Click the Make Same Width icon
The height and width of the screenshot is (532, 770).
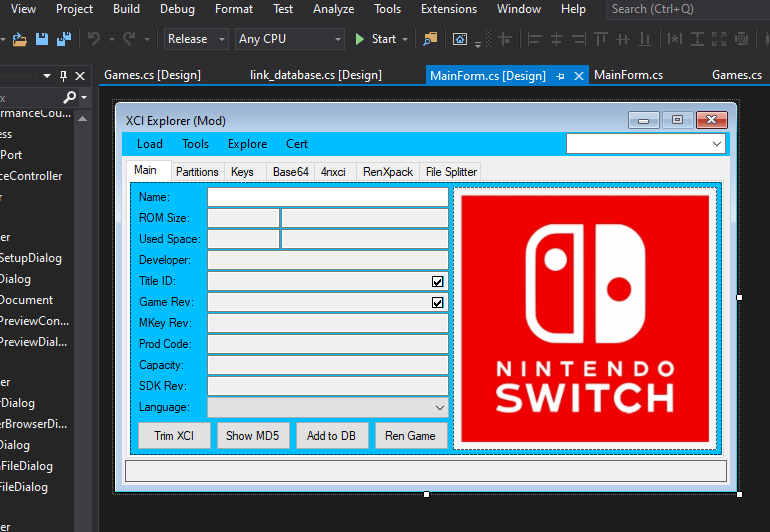click(x=675, y=39)
